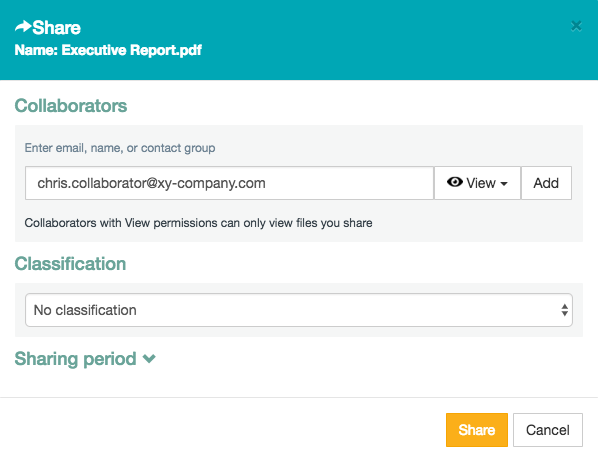Click the Classification section heading
Screen dimensions: 598x462
pos(70,264)
